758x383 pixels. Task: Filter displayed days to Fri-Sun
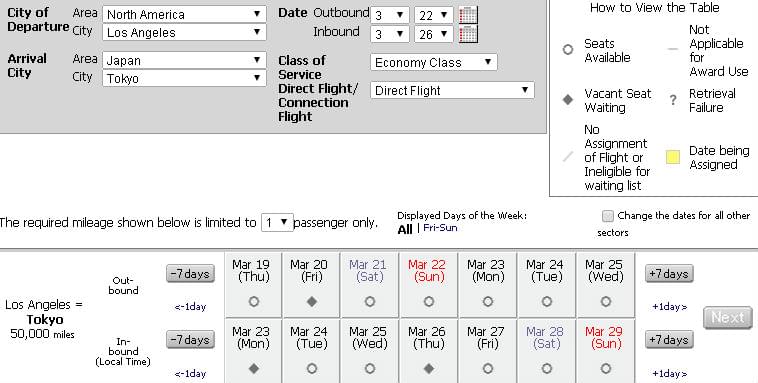click(x=440, y=228)
